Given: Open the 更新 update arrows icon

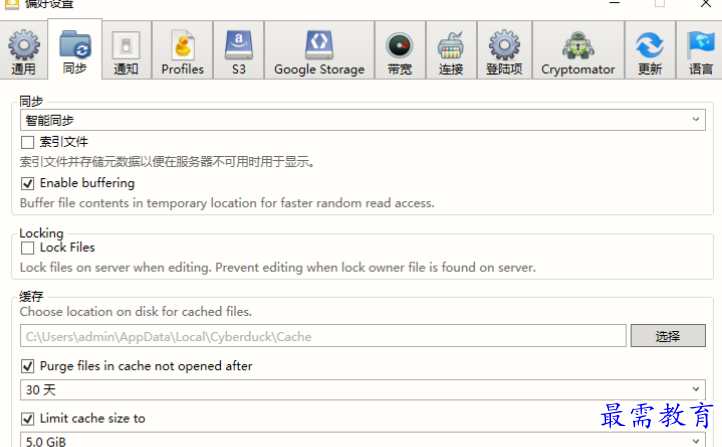Looking at the screenshot, I should 650,46.
